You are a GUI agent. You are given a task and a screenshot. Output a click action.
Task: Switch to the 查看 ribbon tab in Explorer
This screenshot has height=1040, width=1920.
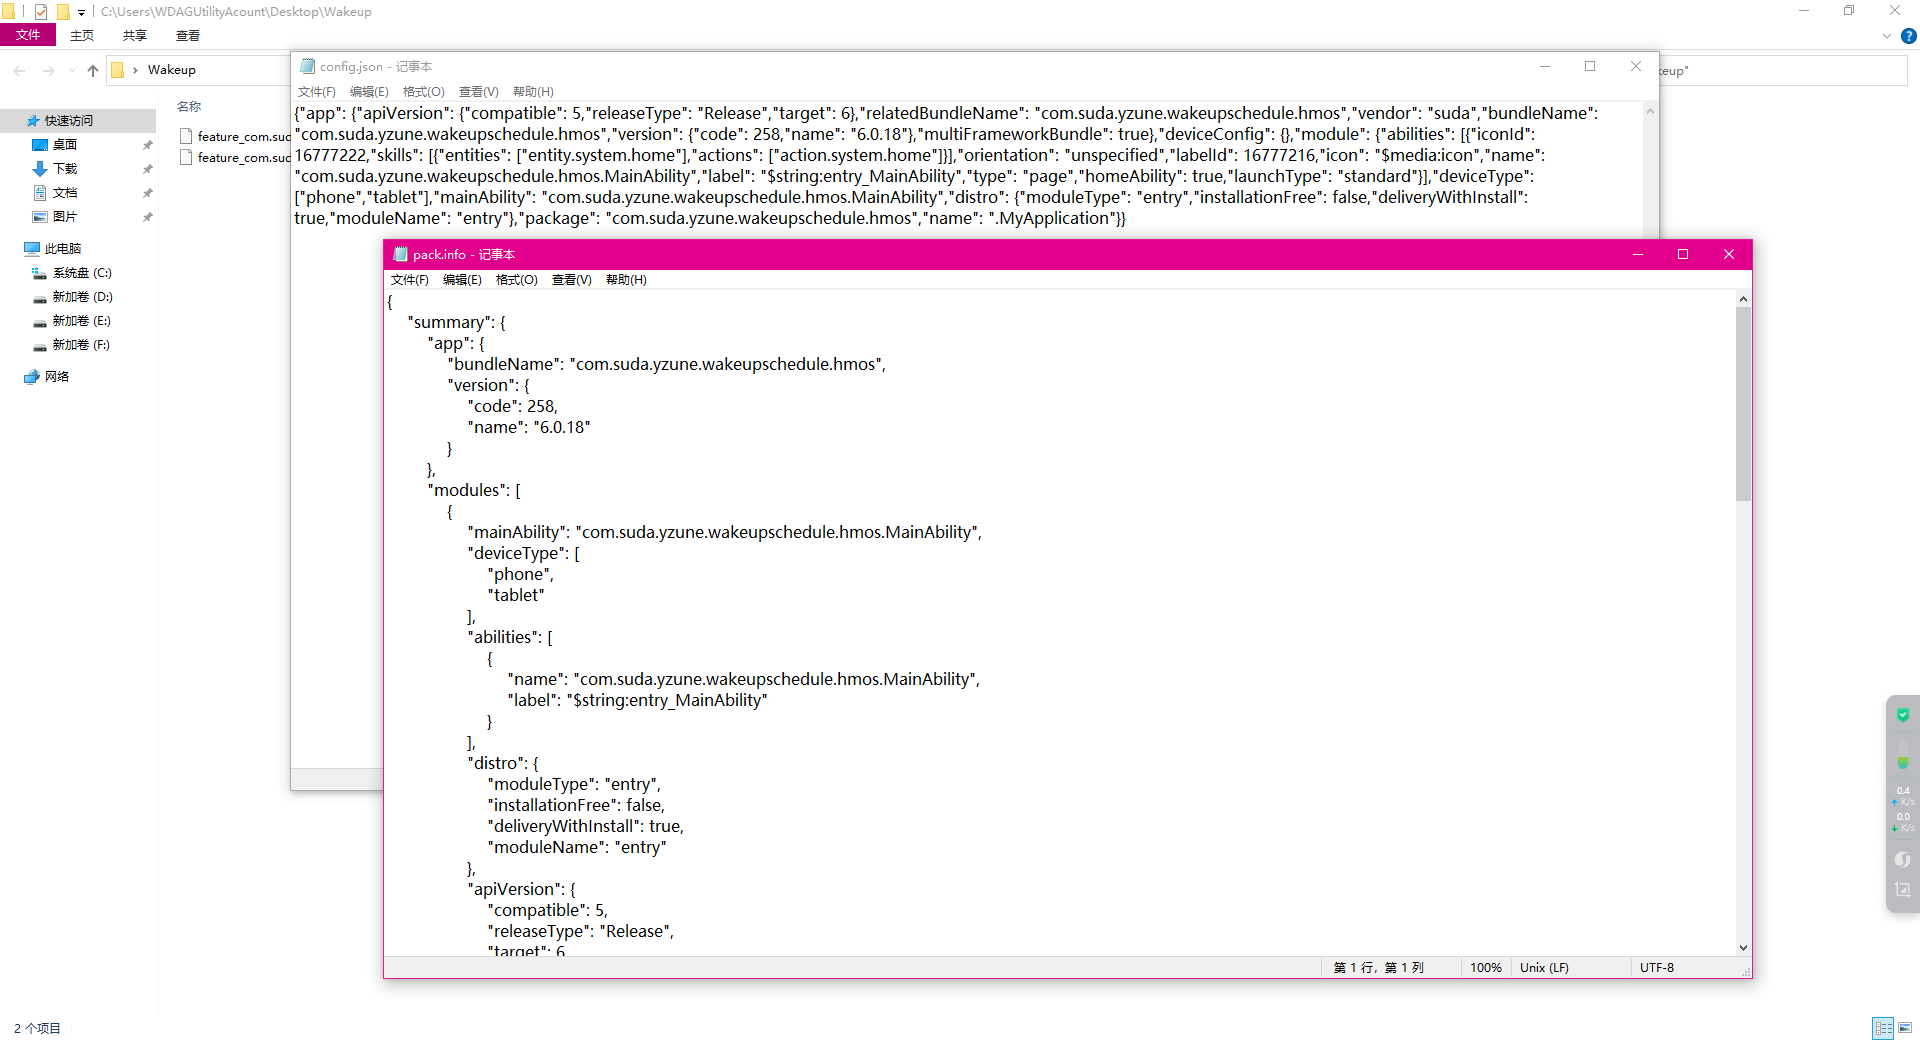[188, 35]
